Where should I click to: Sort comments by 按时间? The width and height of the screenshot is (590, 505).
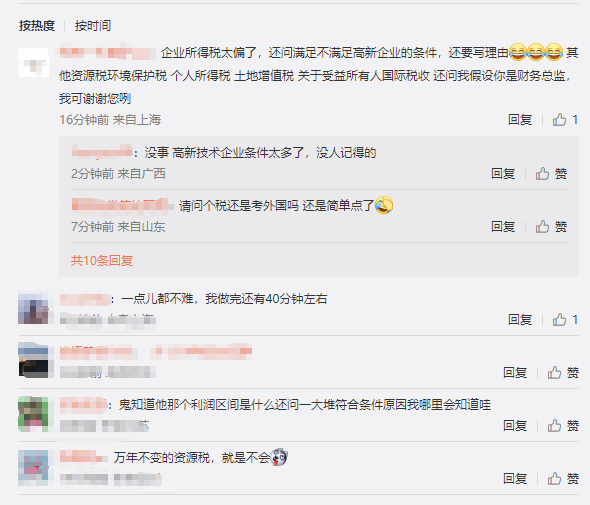[93, 26]
